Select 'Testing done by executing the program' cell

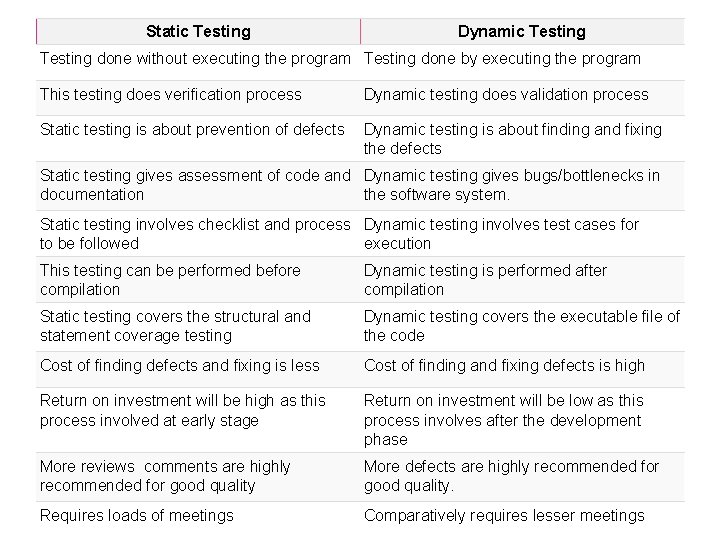point(522,62)
